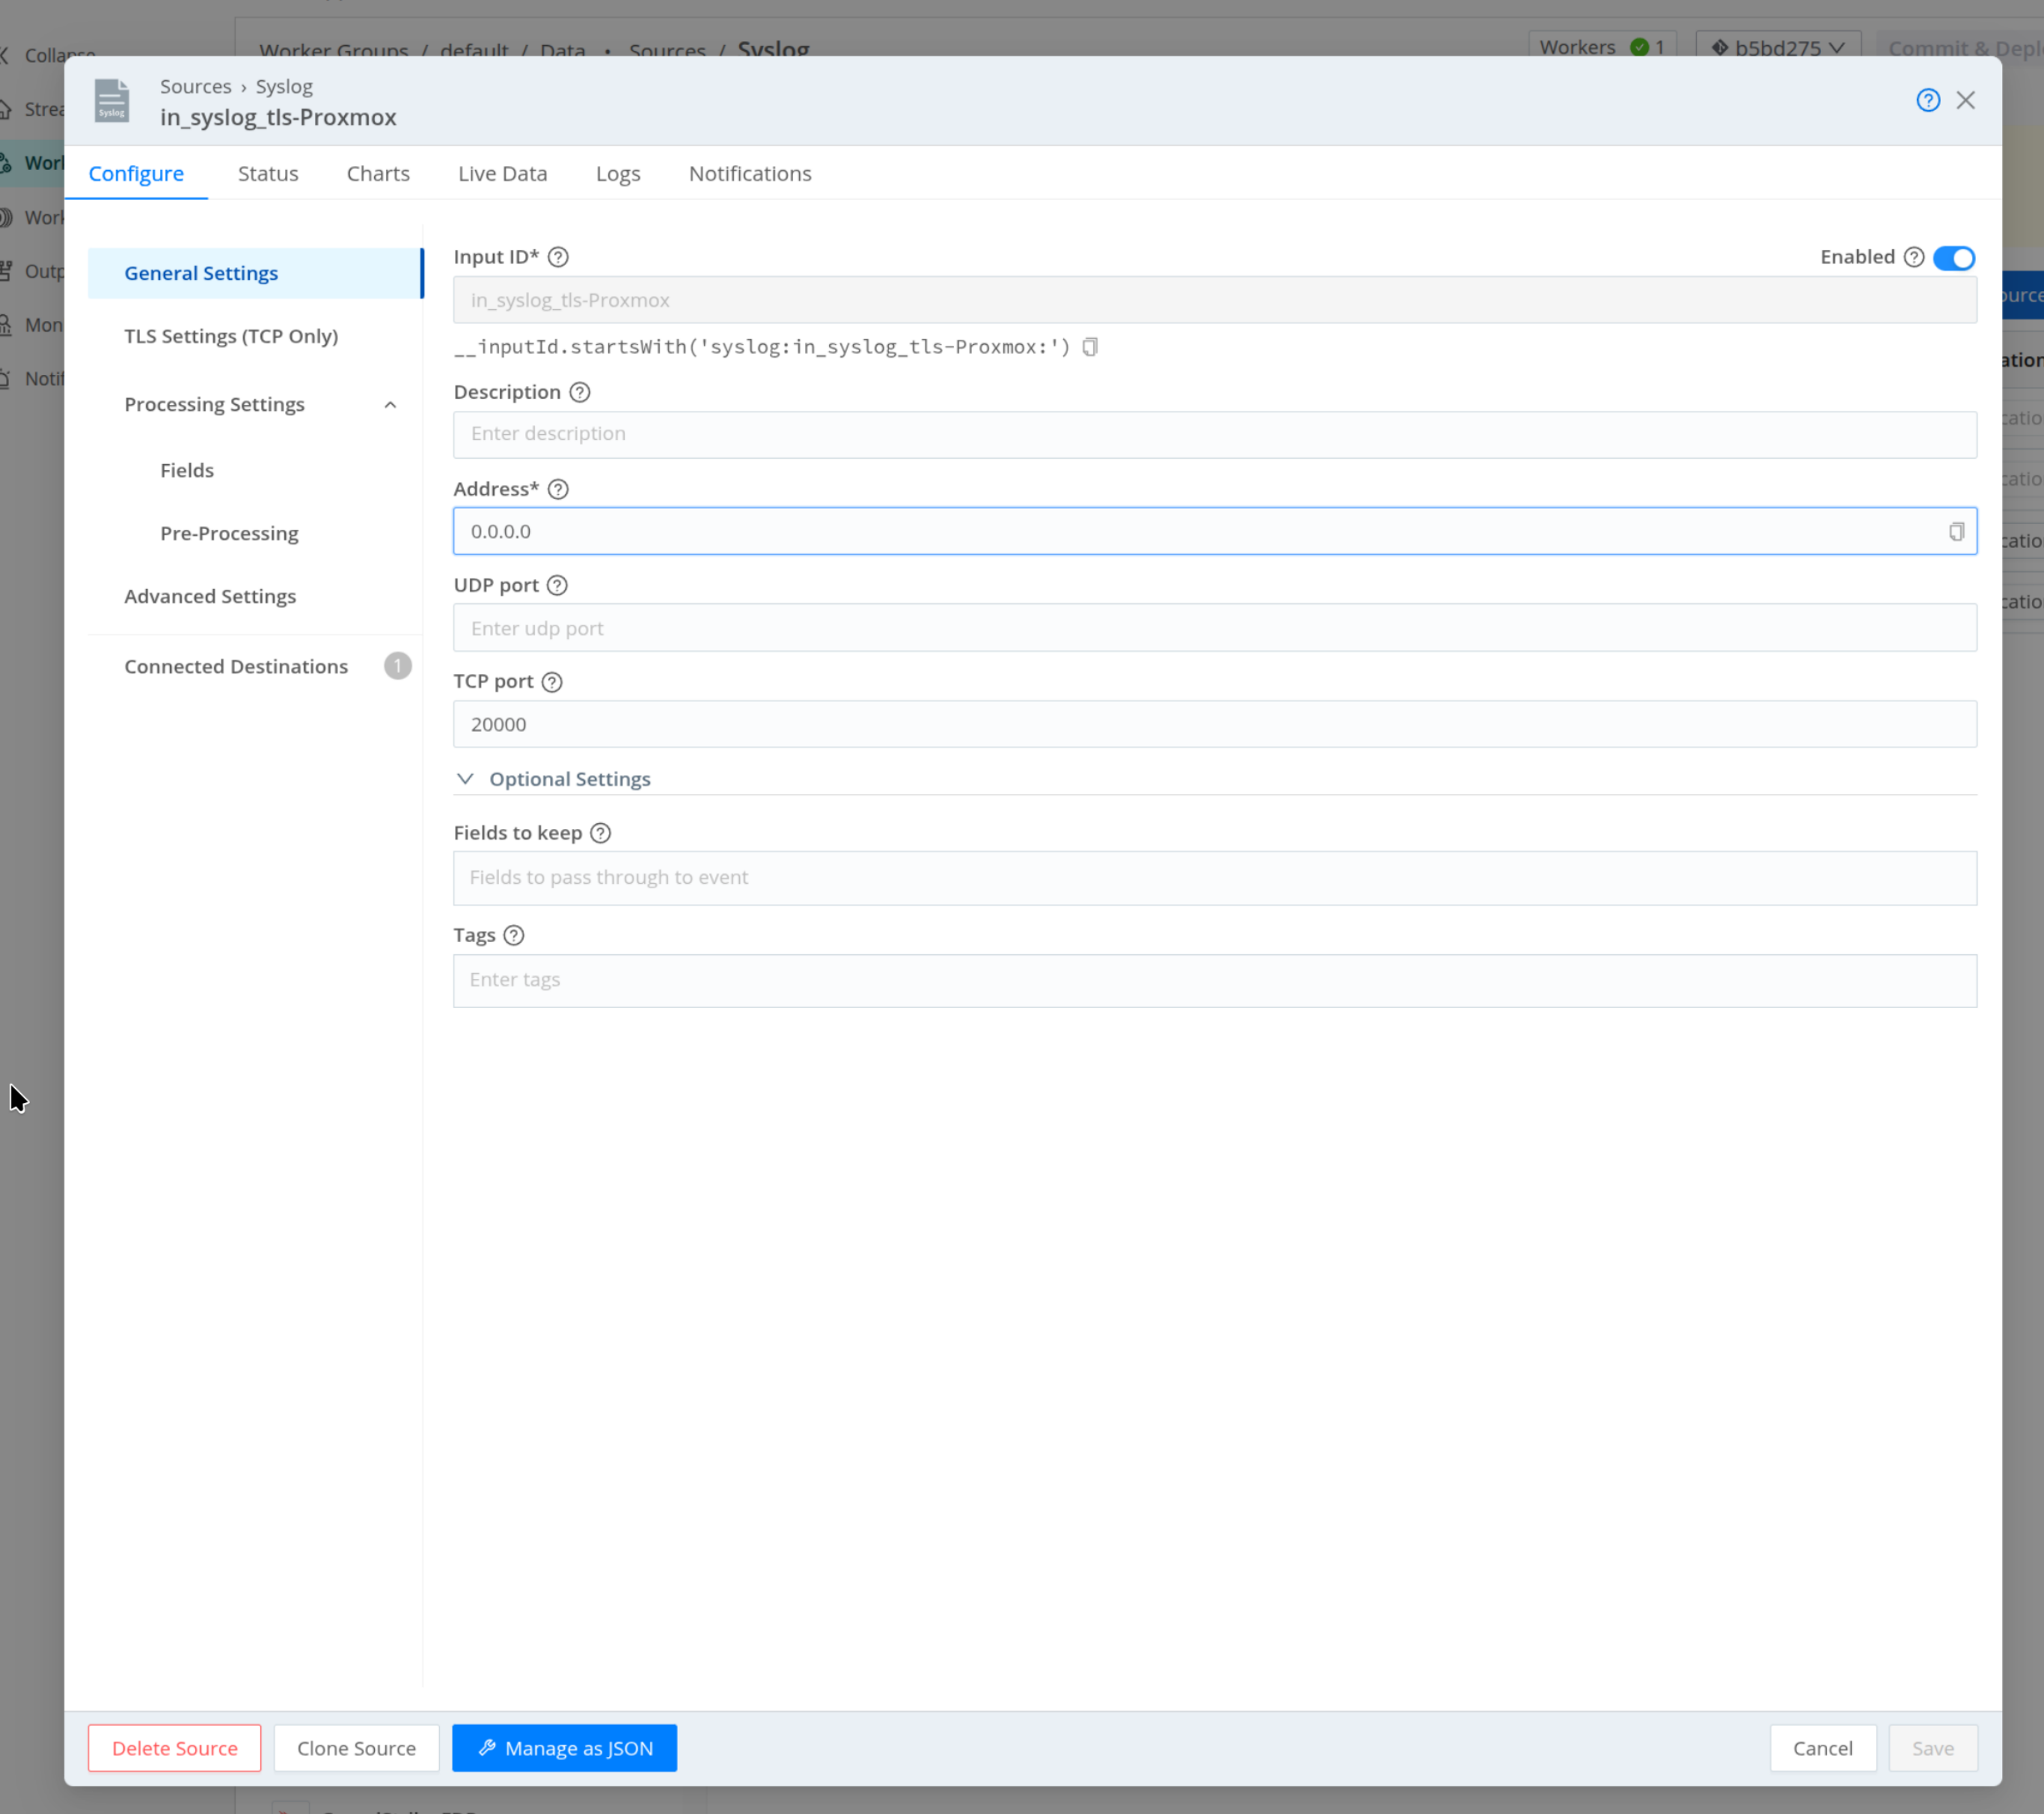Open the Notifications tab

coord(750,173)
